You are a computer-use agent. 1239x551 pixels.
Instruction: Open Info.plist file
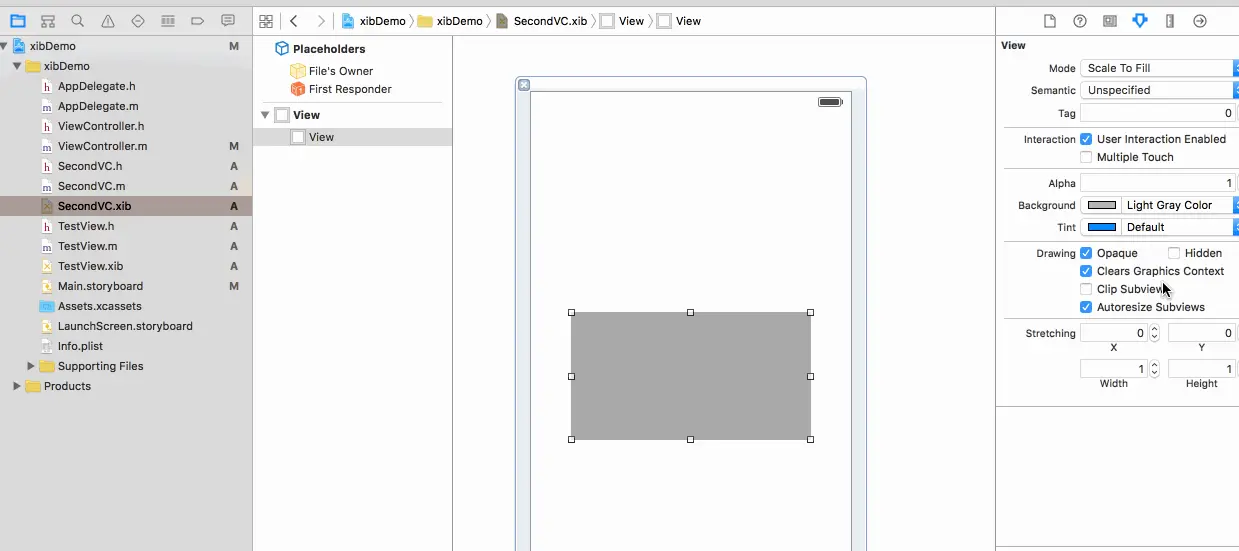(81, 346)
